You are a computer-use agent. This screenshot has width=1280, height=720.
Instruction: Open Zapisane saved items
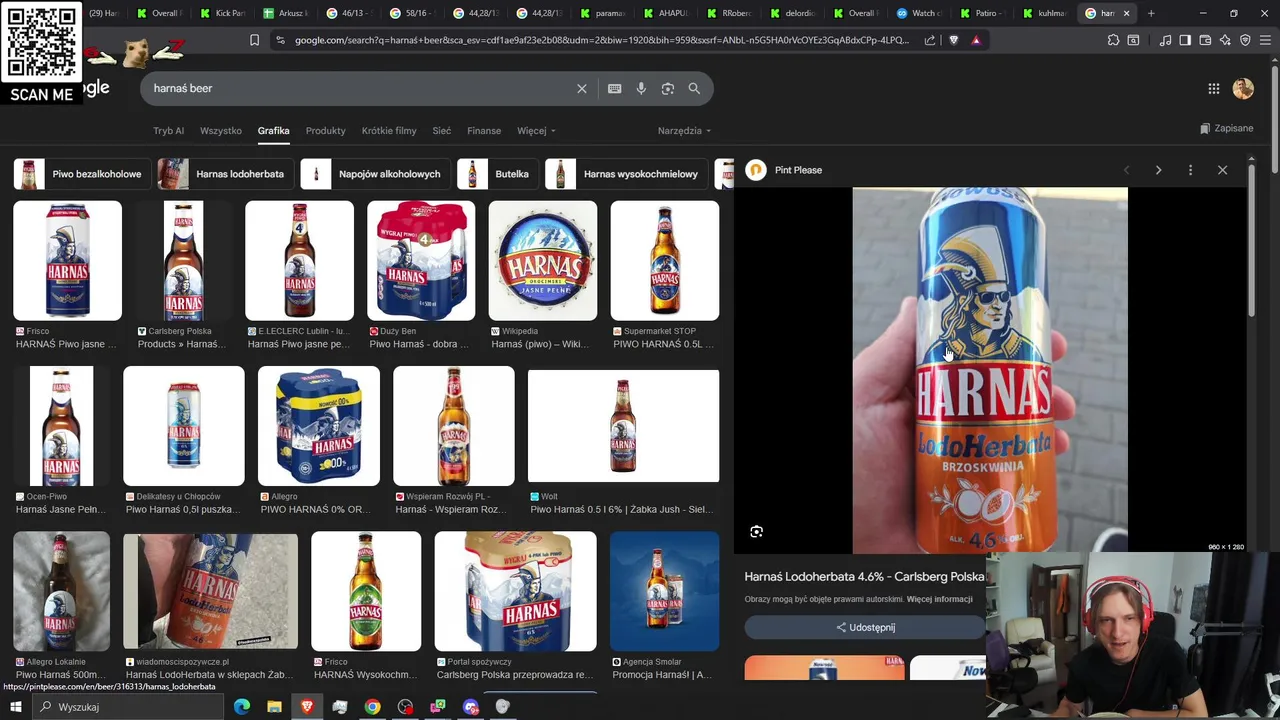(1226, 128)
